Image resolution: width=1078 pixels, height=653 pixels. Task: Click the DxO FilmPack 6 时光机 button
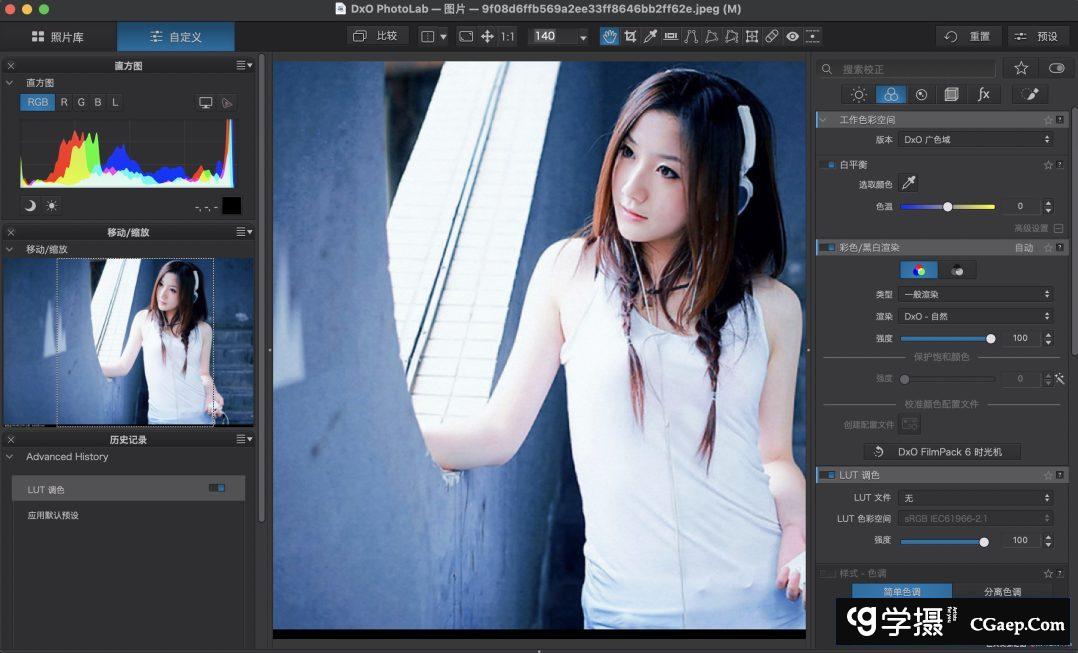point(940,452)
